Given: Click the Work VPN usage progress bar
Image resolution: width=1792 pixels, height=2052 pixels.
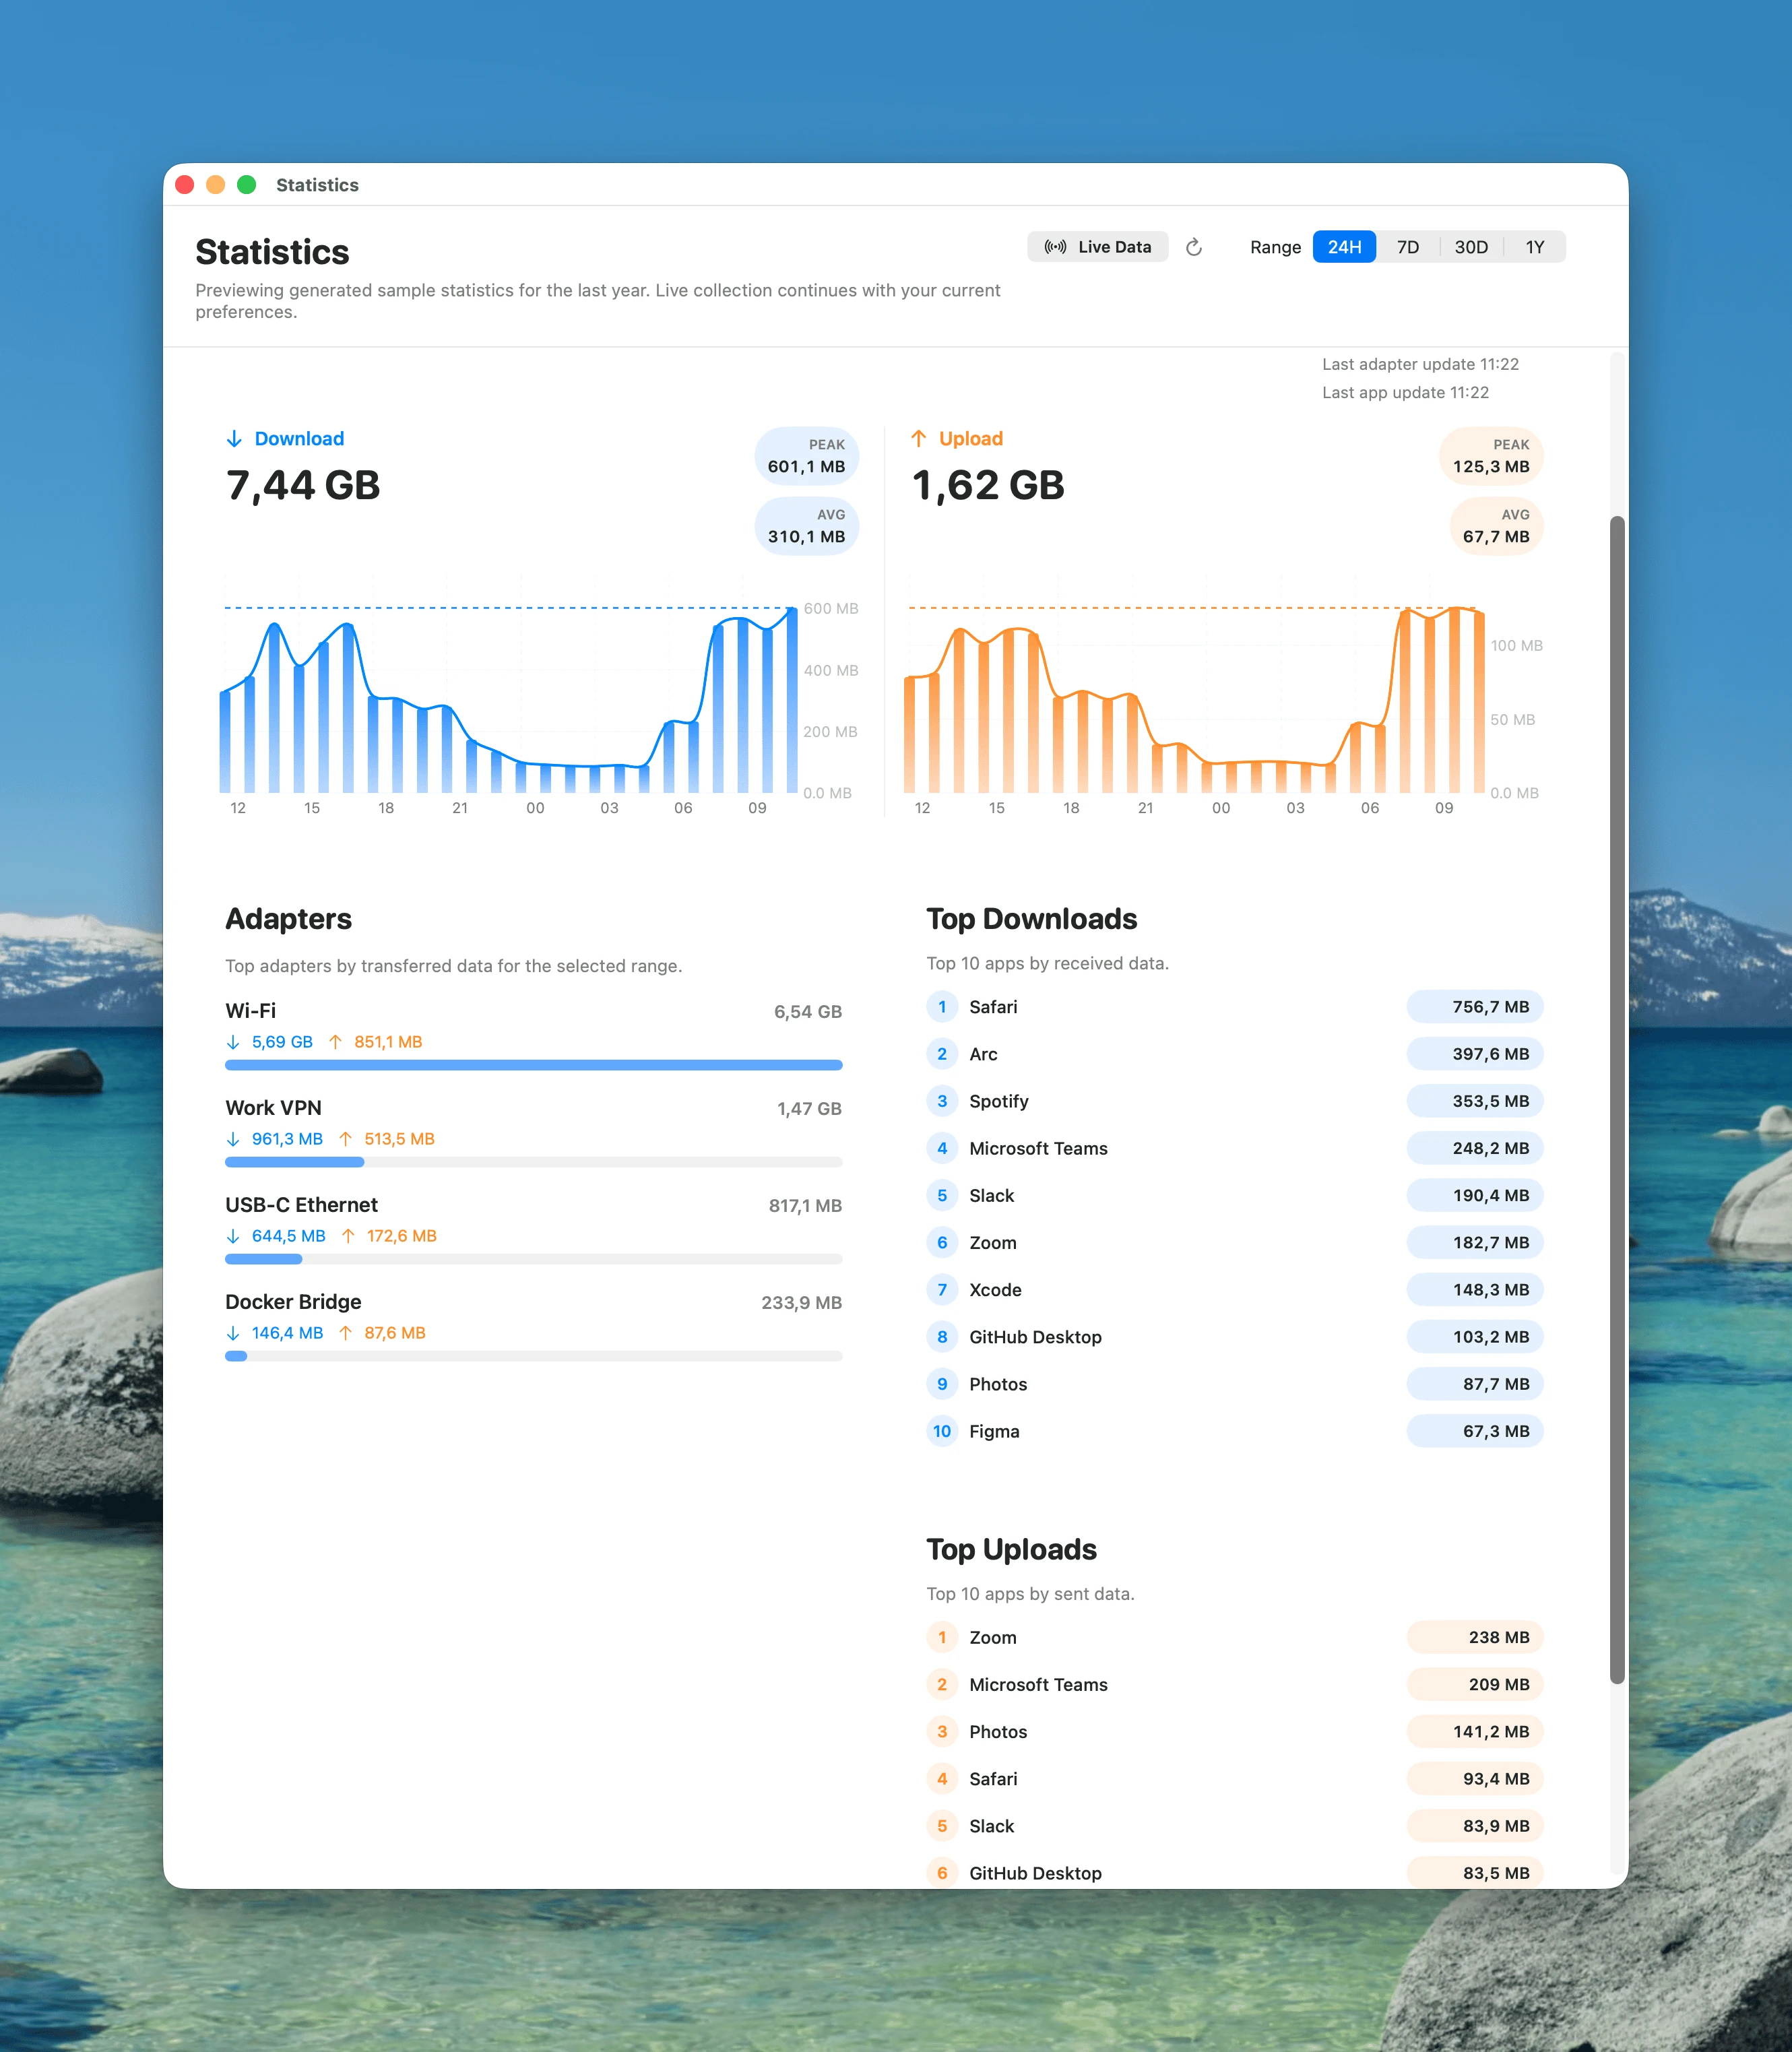Looking at the screenshot, I should (x=533, y=1162).
